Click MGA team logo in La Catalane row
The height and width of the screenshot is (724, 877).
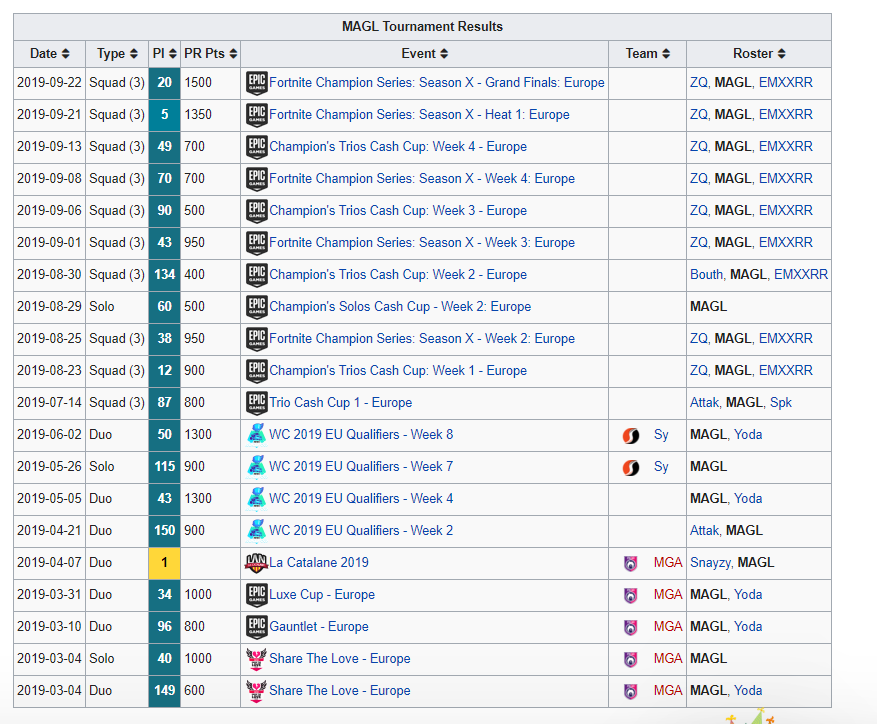pyautogui.click(x=630, y=563)
